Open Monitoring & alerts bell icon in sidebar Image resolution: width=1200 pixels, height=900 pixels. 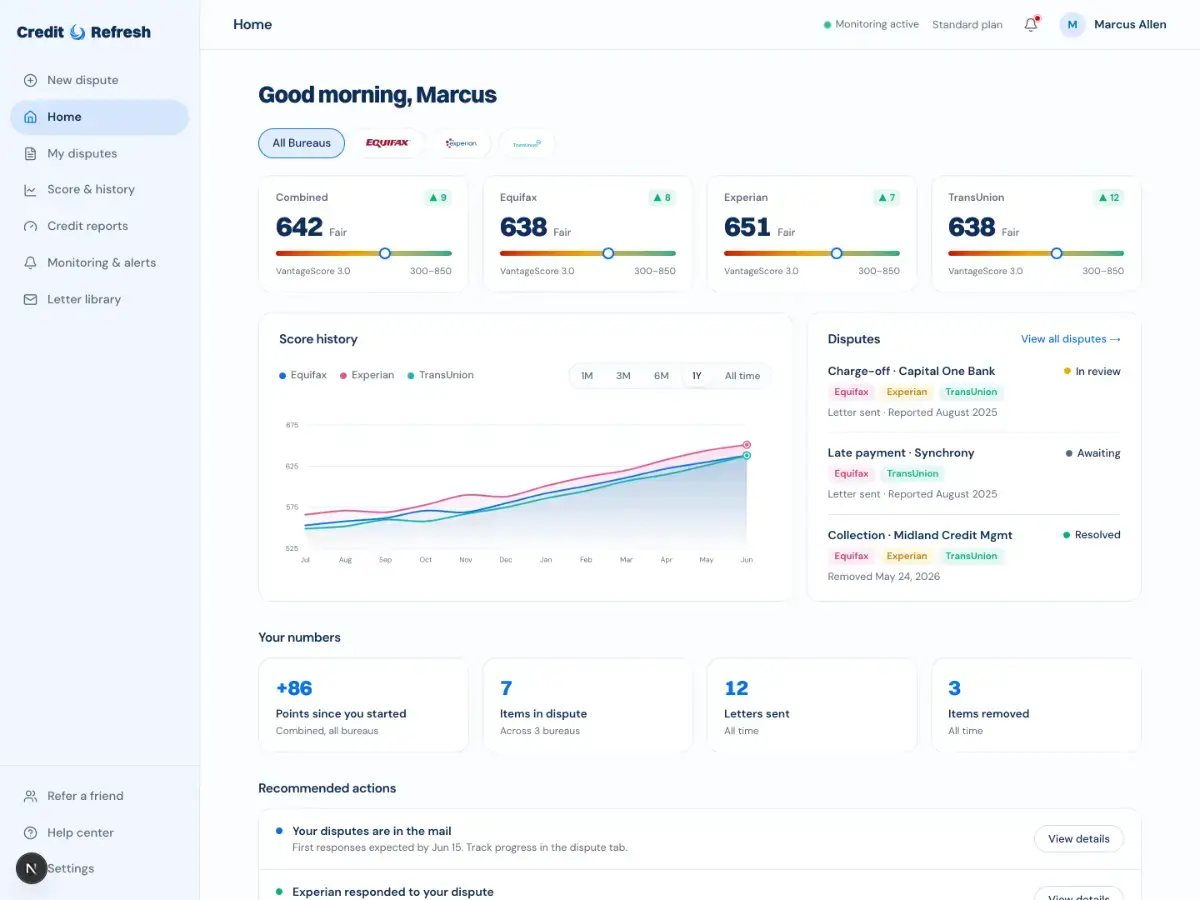tap(30, 262)
